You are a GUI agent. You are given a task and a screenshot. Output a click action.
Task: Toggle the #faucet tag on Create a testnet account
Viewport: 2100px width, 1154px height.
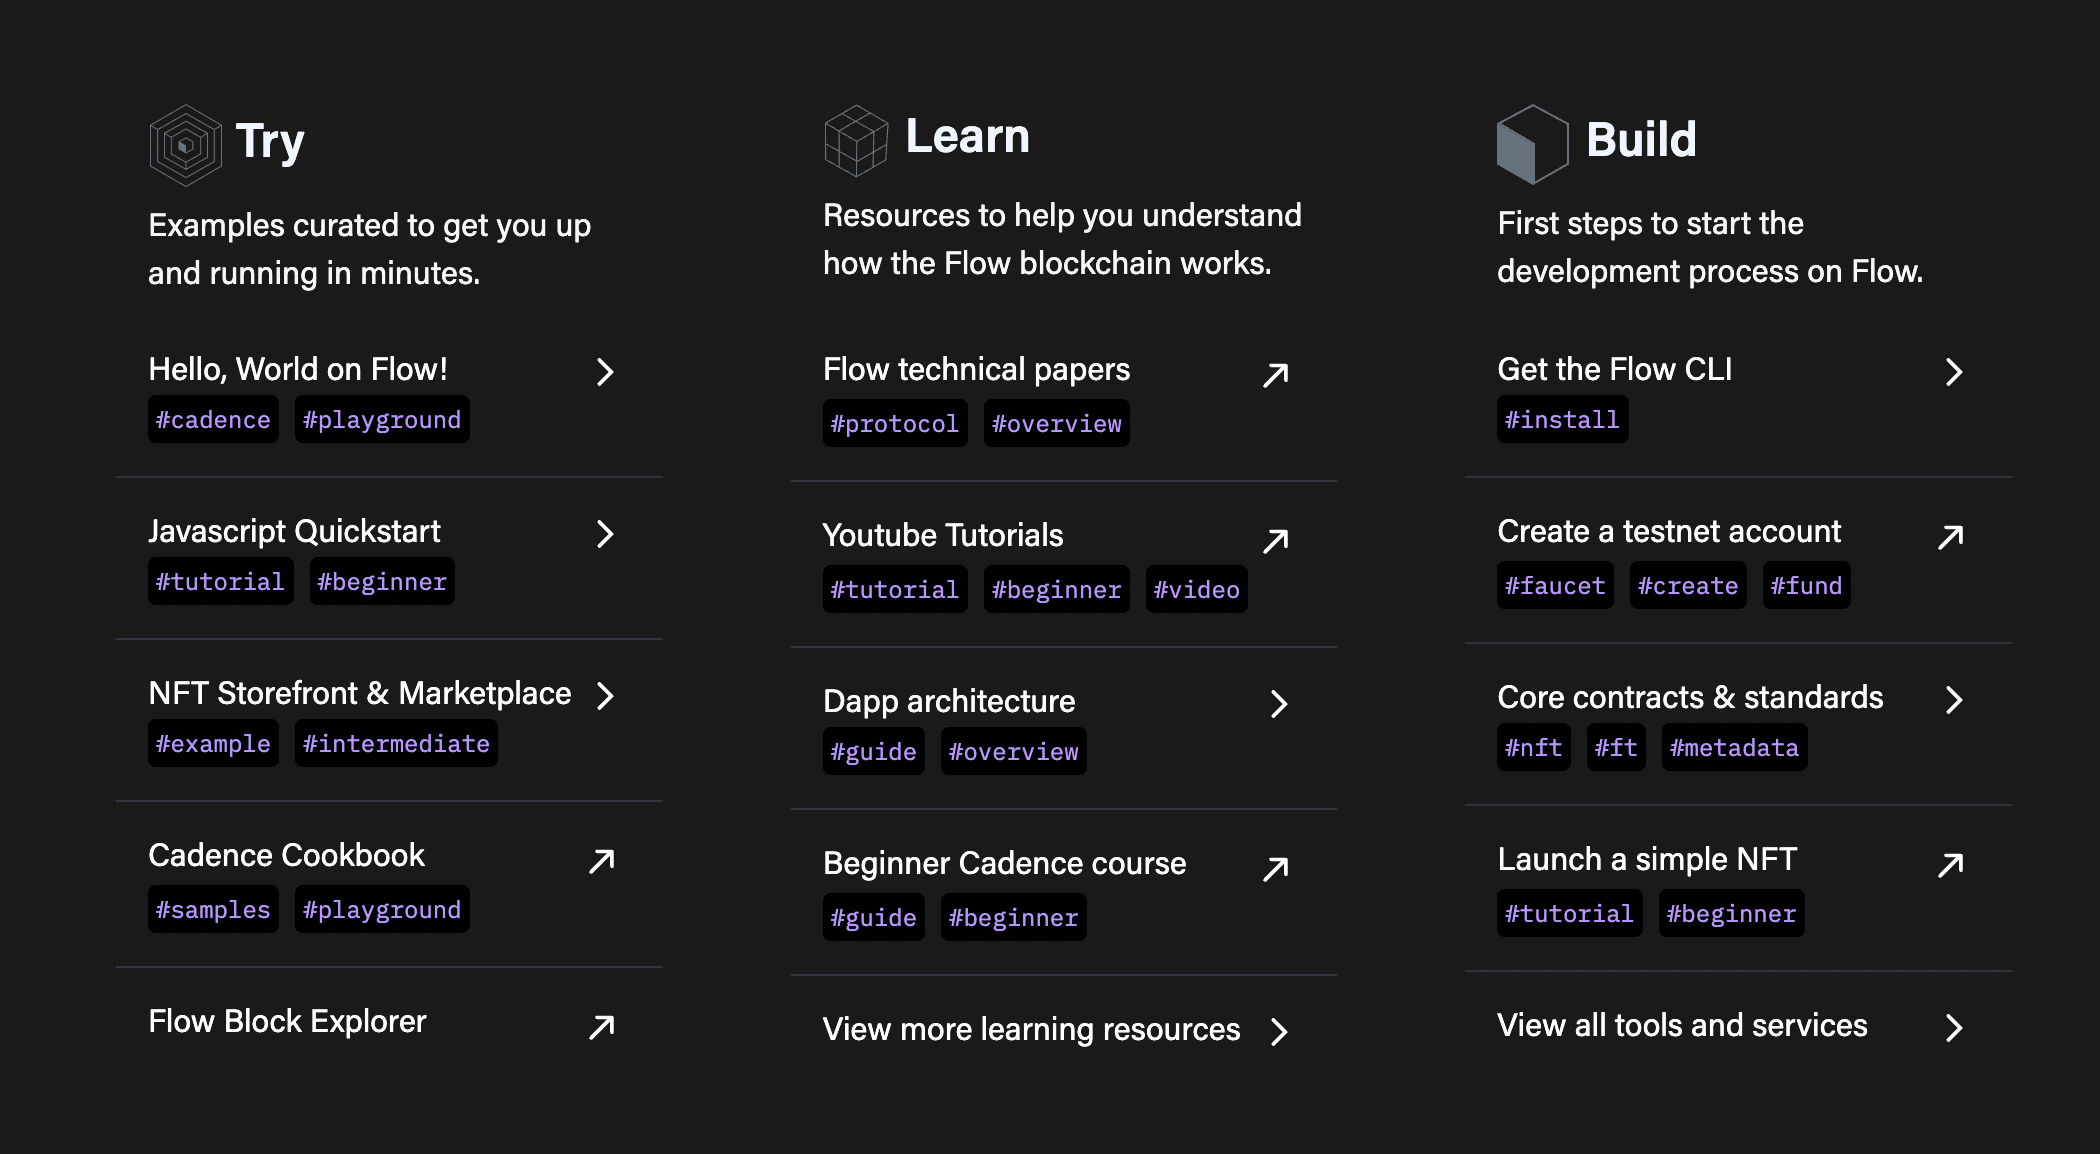click(1554, 586)
